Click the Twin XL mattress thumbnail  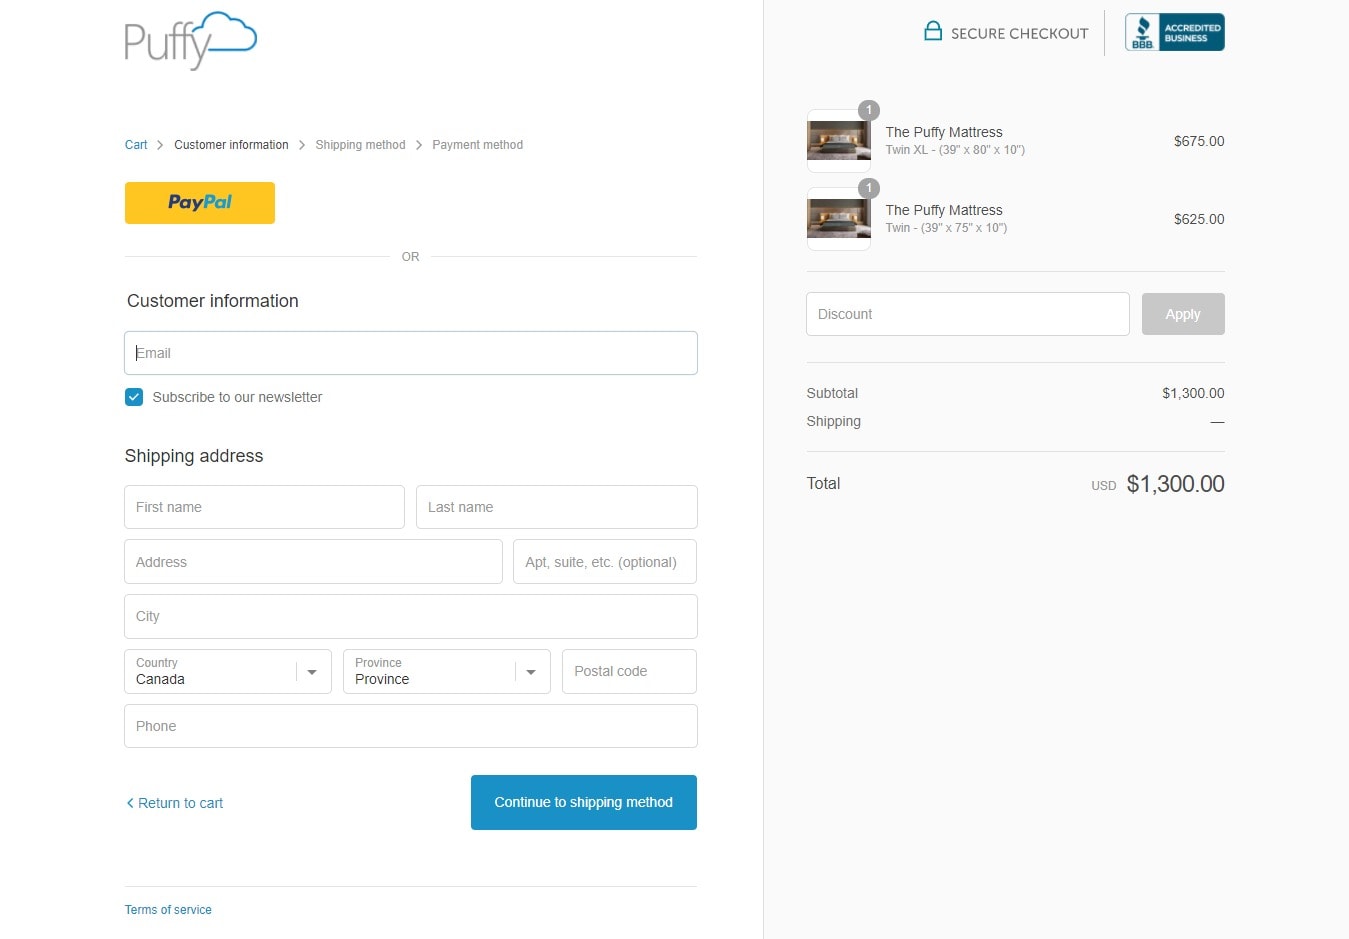839,141
